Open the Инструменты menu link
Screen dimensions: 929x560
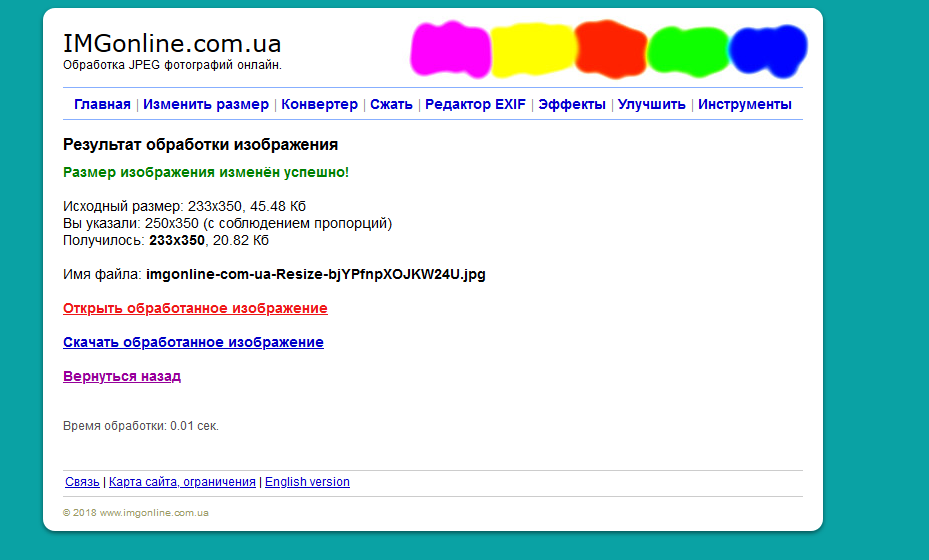745,104
